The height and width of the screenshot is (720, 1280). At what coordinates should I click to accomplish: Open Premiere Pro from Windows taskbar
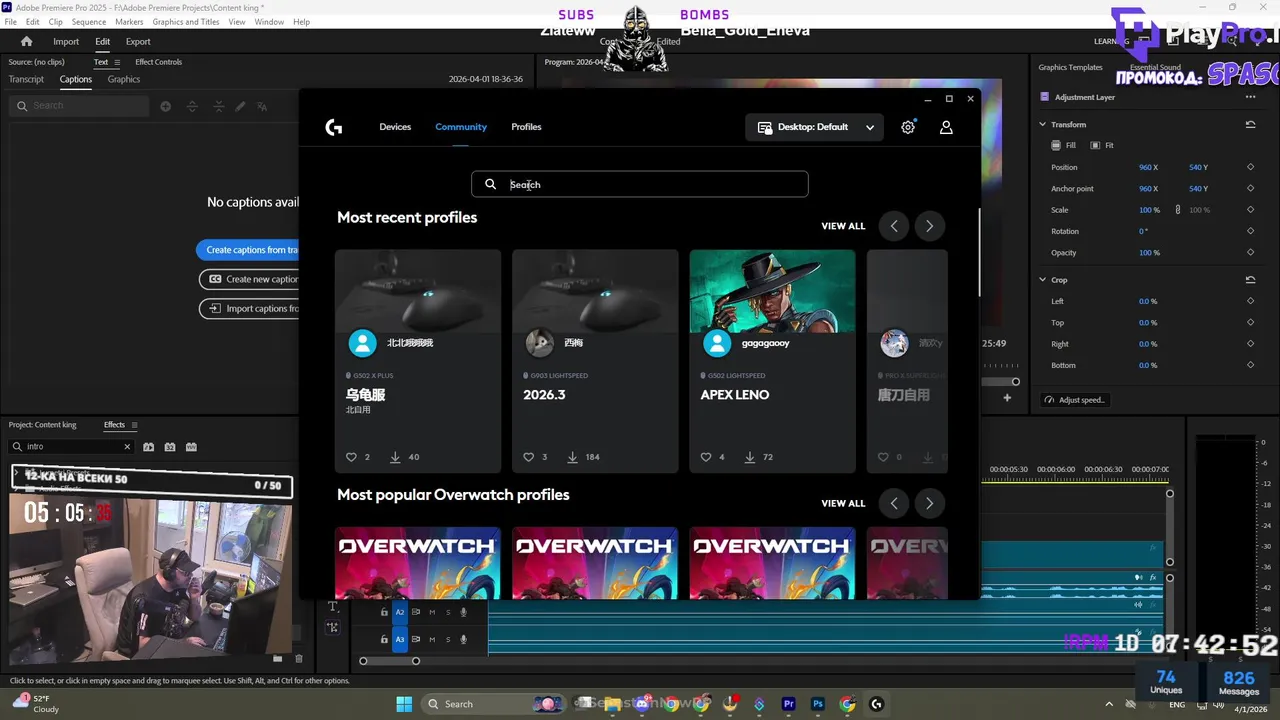[789, 704]
